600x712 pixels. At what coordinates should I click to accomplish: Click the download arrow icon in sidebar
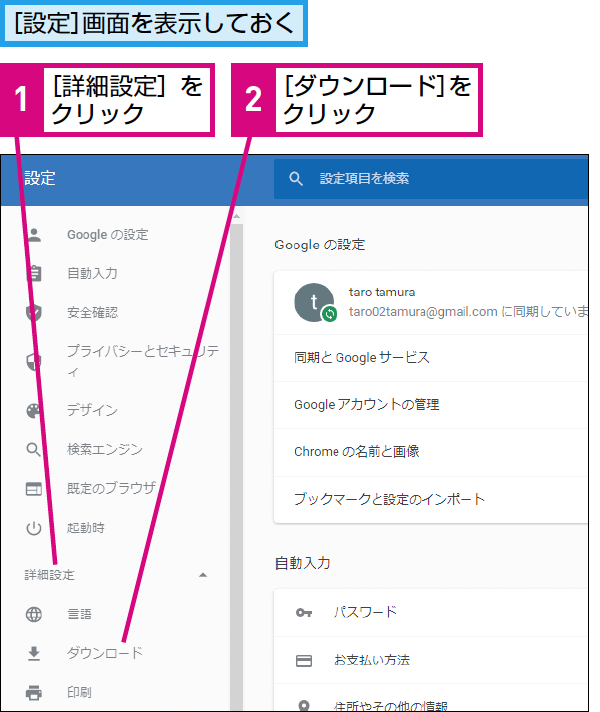[34, 653]
